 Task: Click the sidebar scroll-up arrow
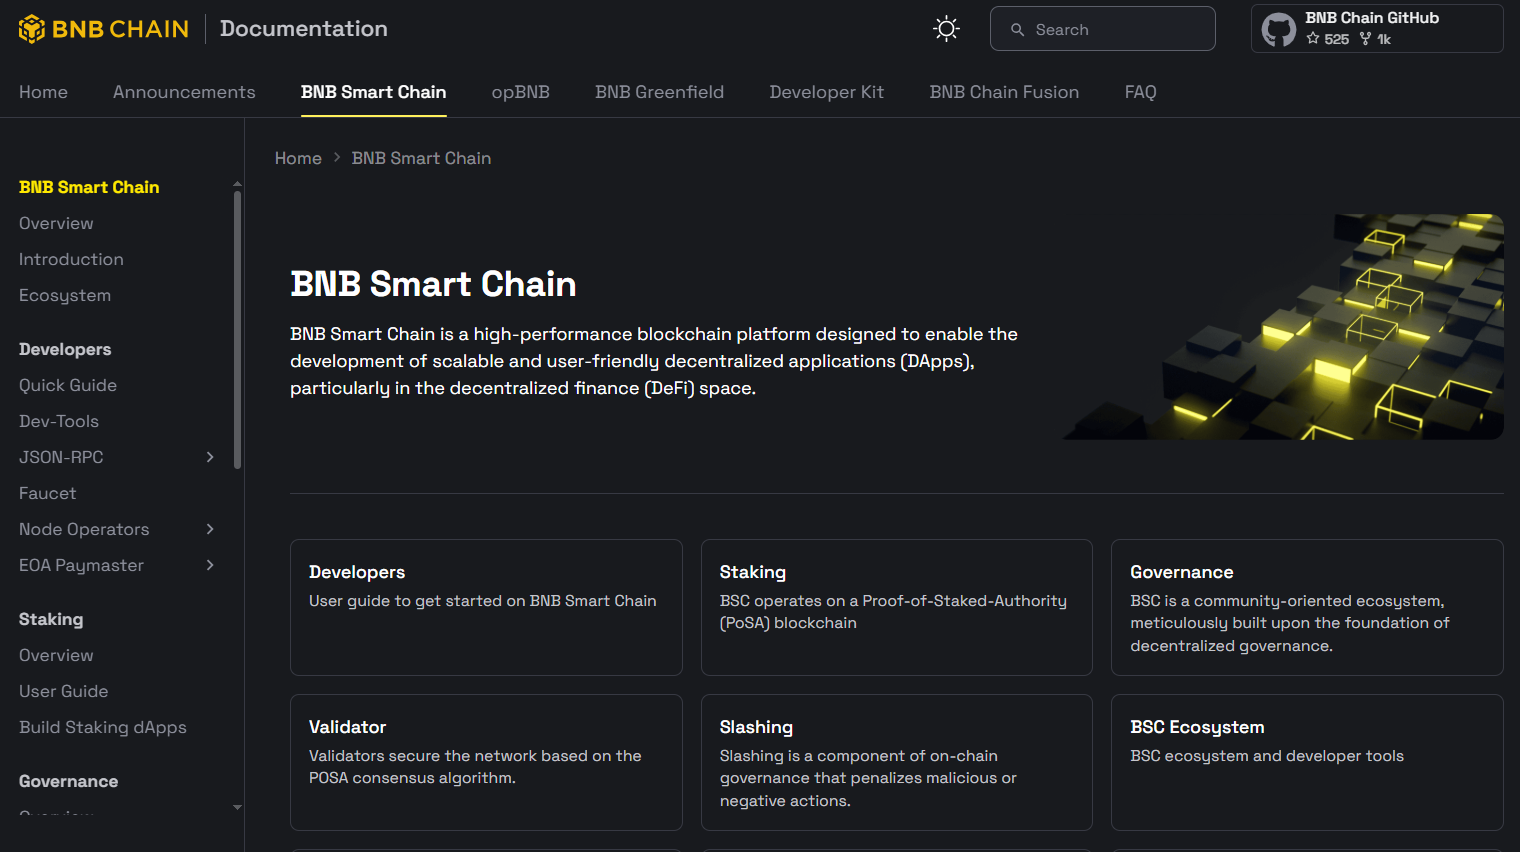coord(237,184)
